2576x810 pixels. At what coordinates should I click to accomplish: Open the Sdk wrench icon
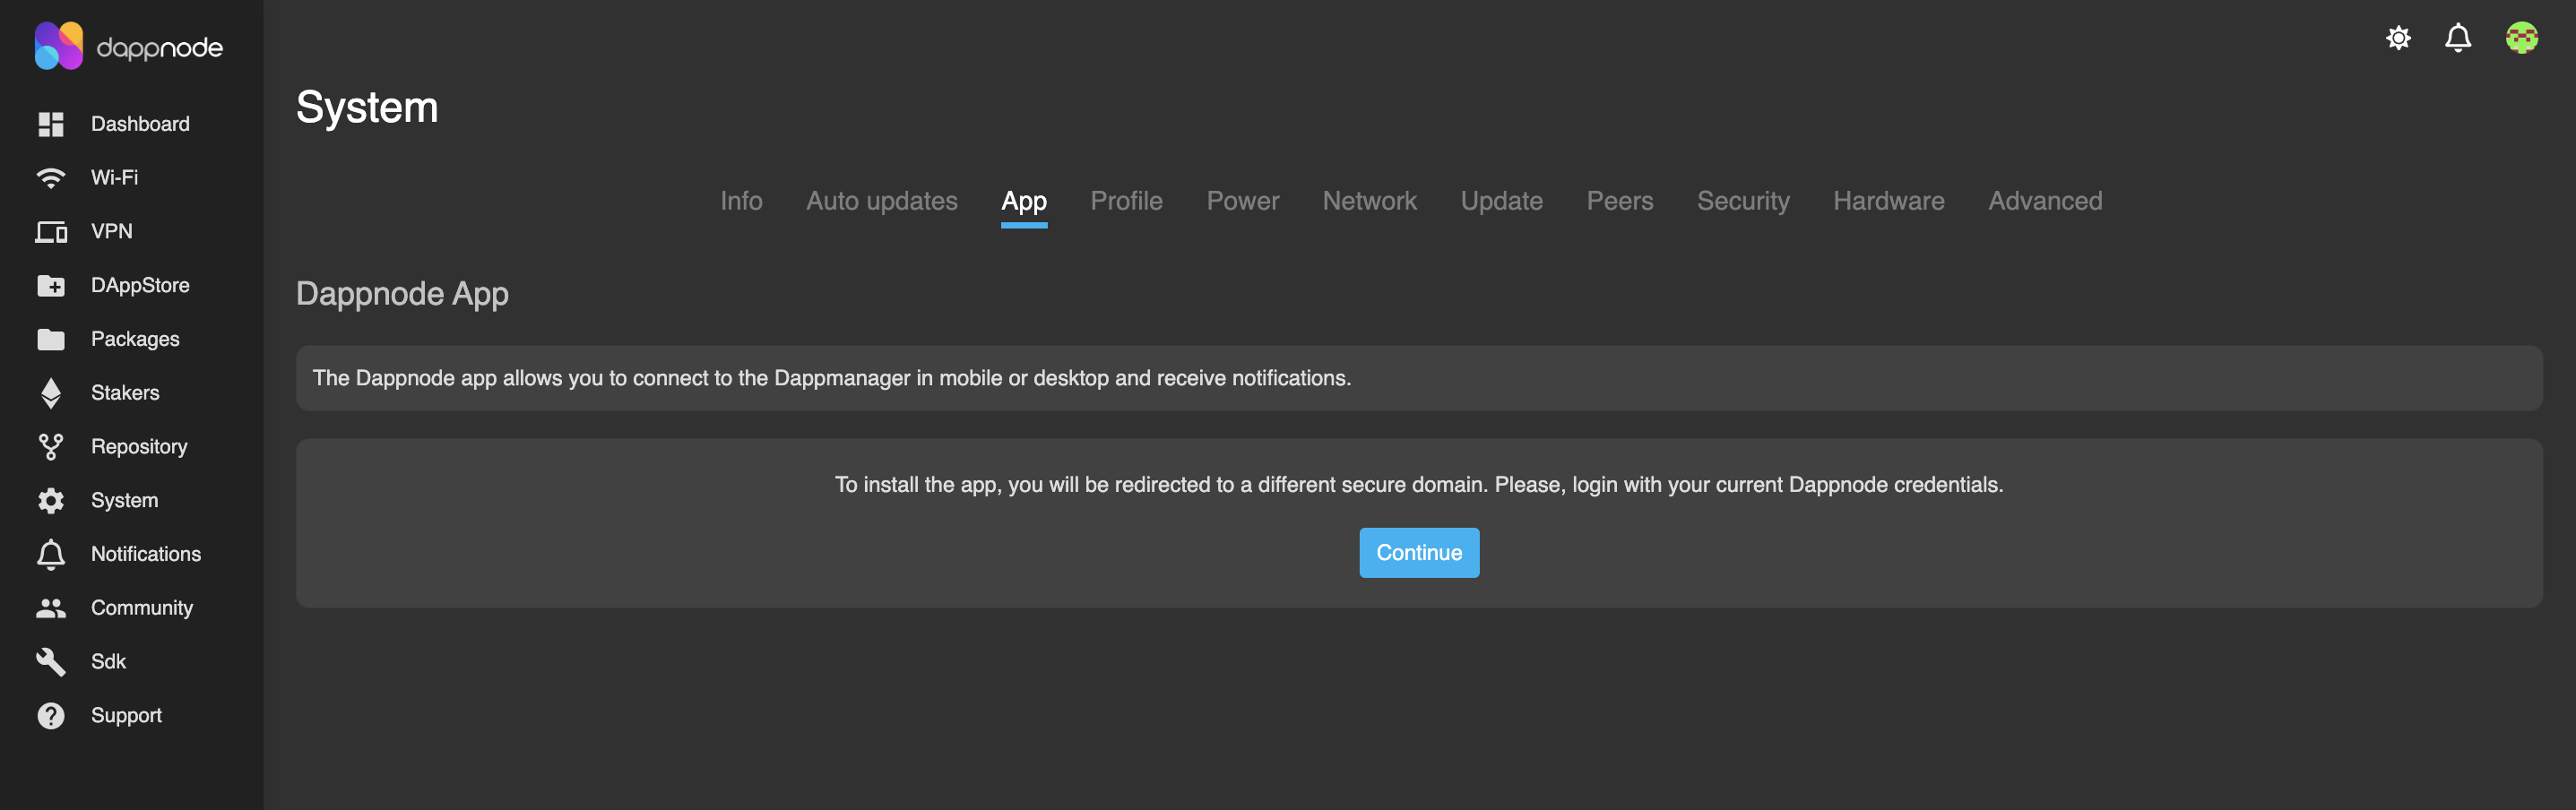pos(51,662)
